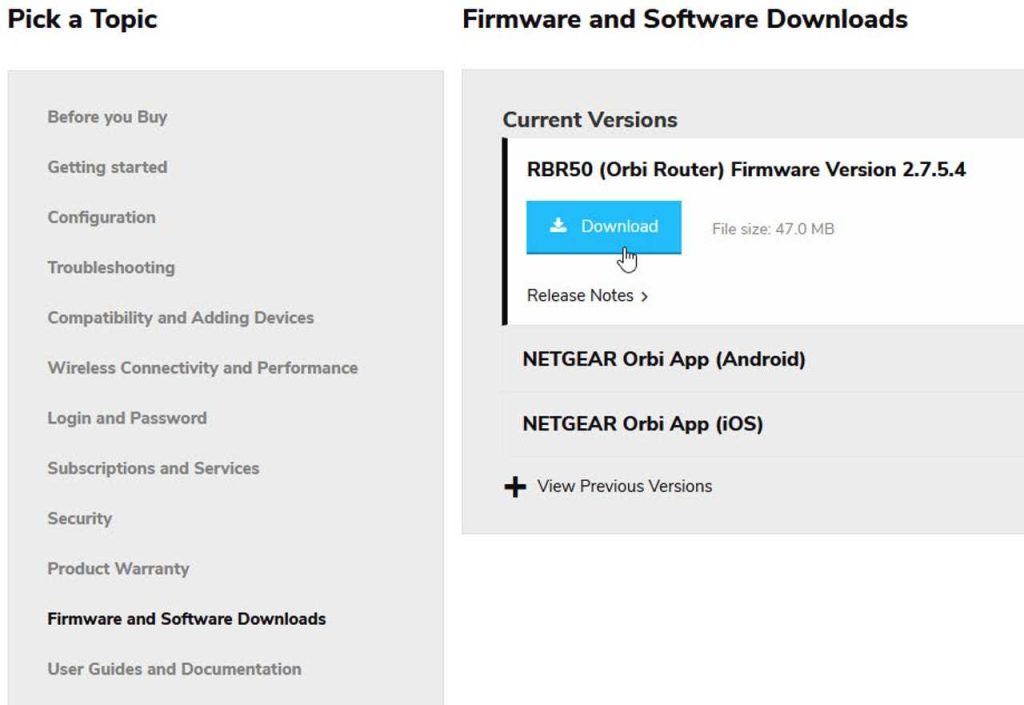Click the plus icon beside View Previous Versions
This screenshot has height=705, width=1024.
tap(515, 487)
